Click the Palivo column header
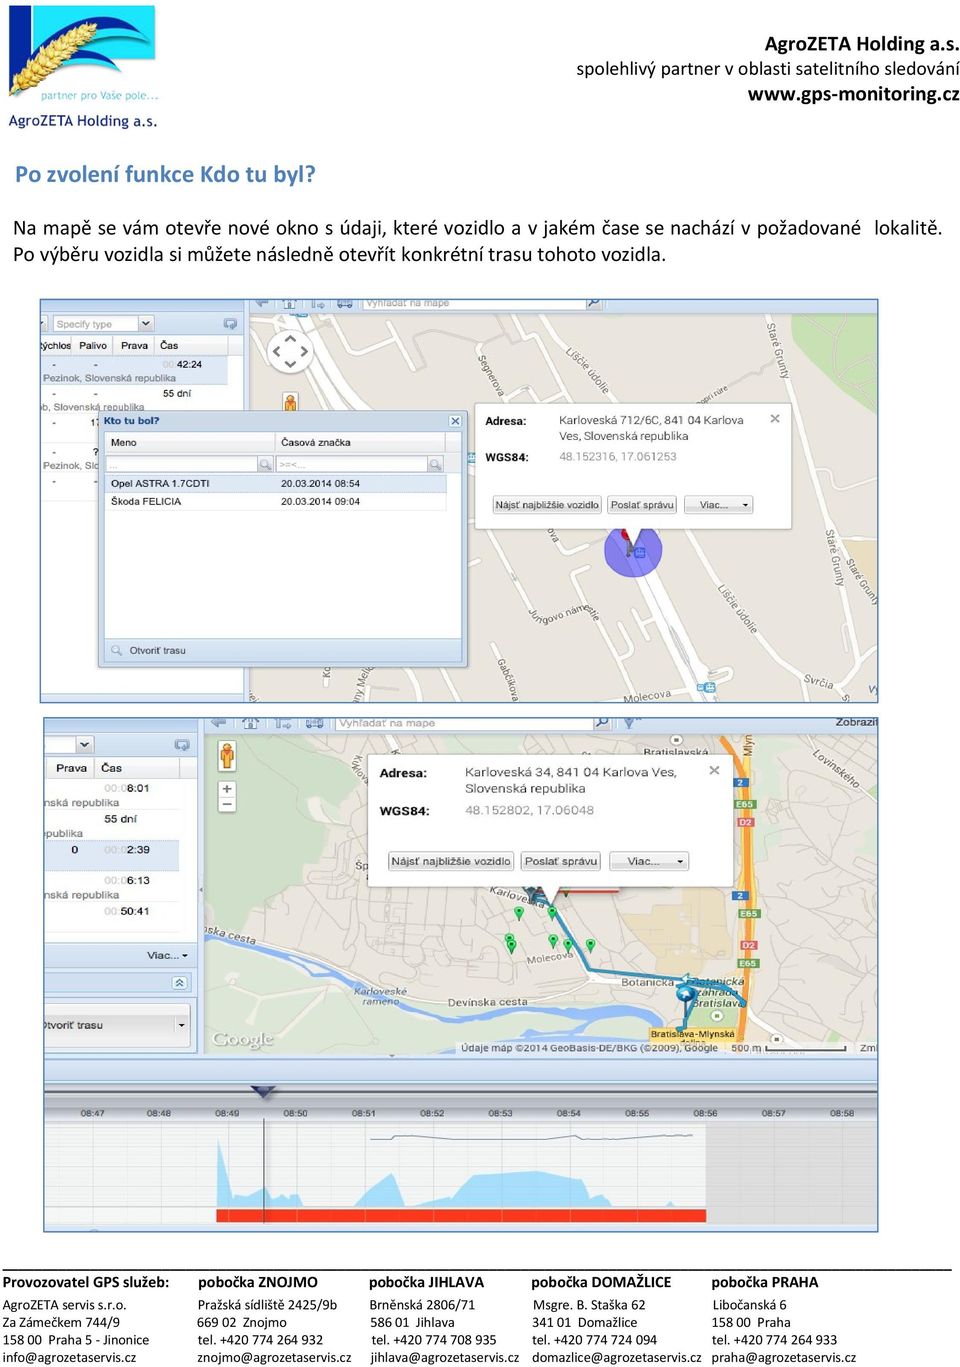 coord(93,346)
